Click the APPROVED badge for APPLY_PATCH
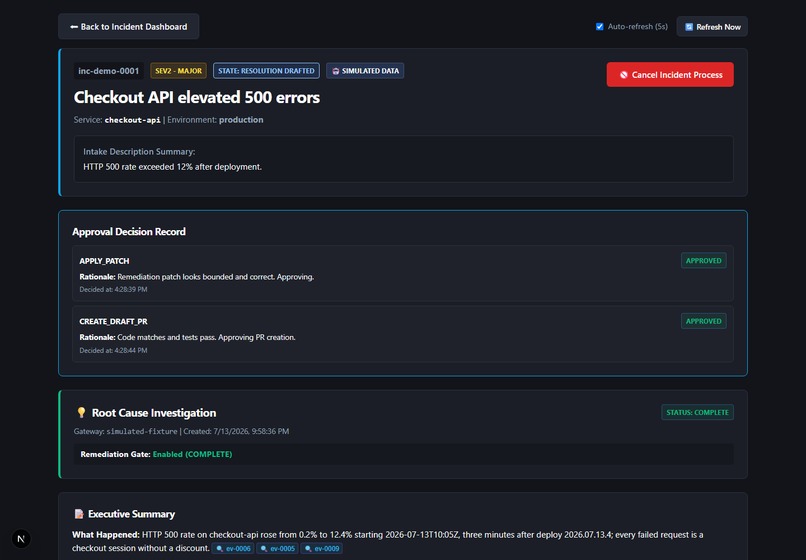This screenshot has width=806, height=560. tap(704, 261)
